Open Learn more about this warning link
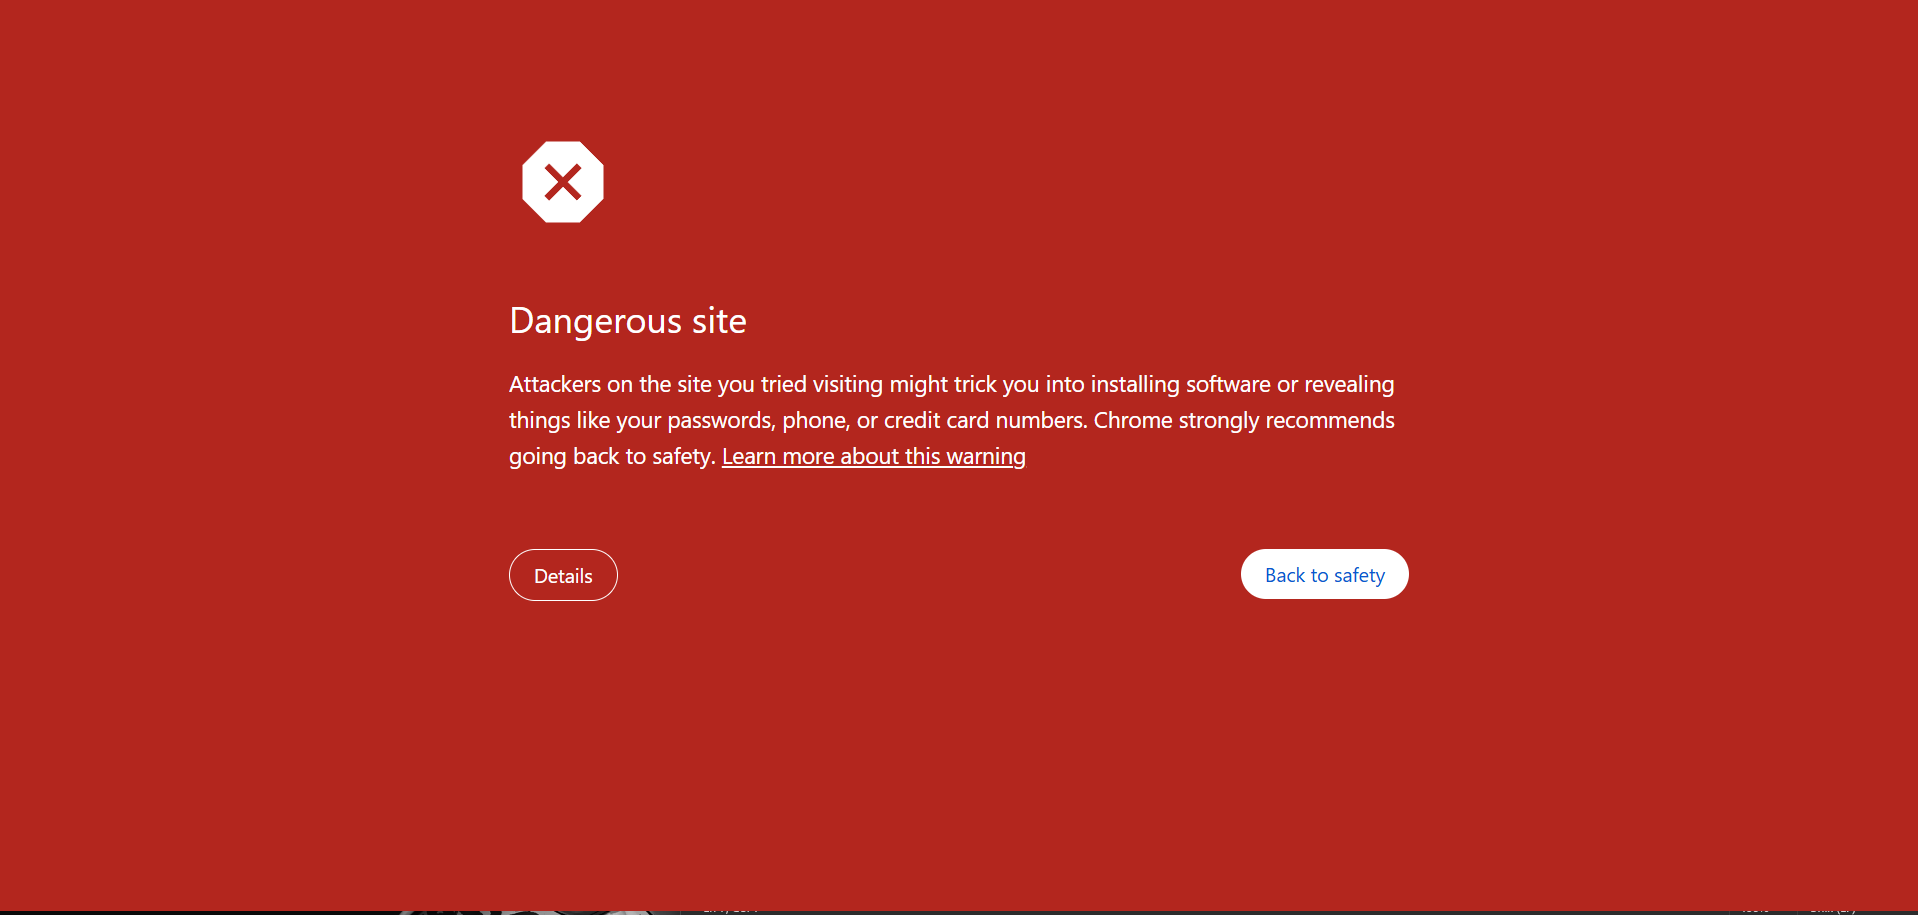1918x915 pixels. click(874, 456)
